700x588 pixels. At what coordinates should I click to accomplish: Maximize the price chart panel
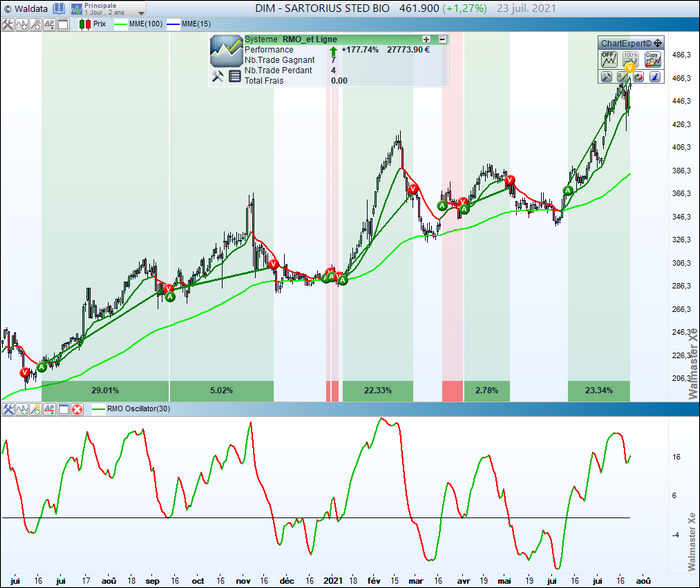pos(63,25)
